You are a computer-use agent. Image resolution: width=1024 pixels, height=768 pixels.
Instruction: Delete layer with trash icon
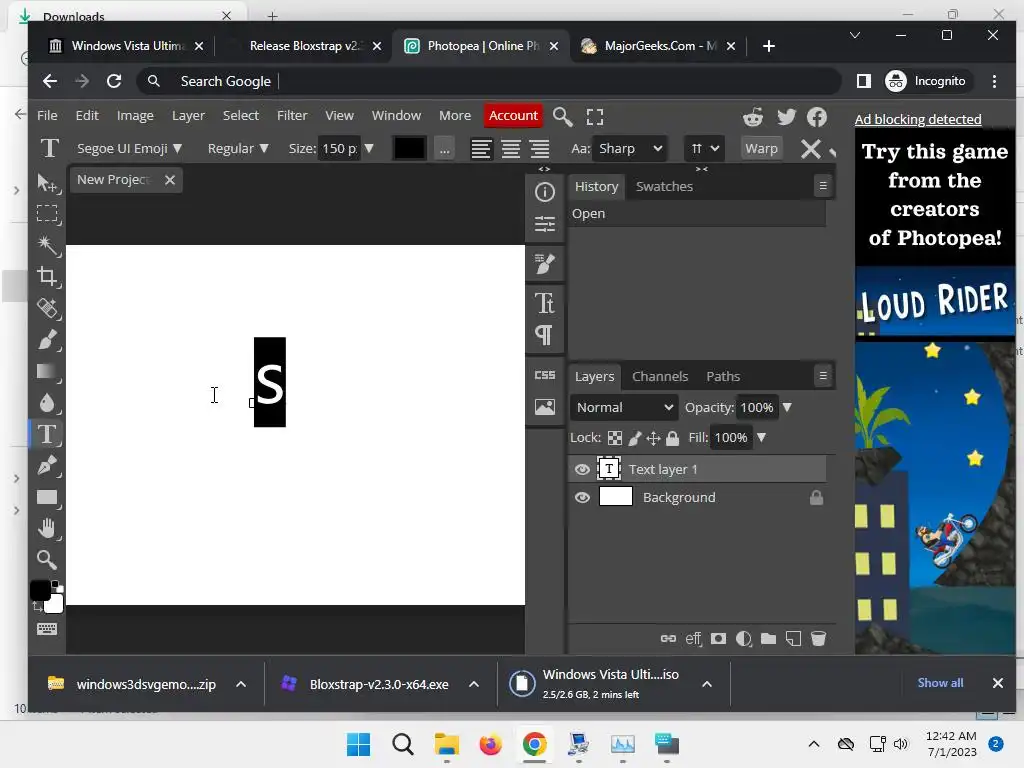point(818,639)
